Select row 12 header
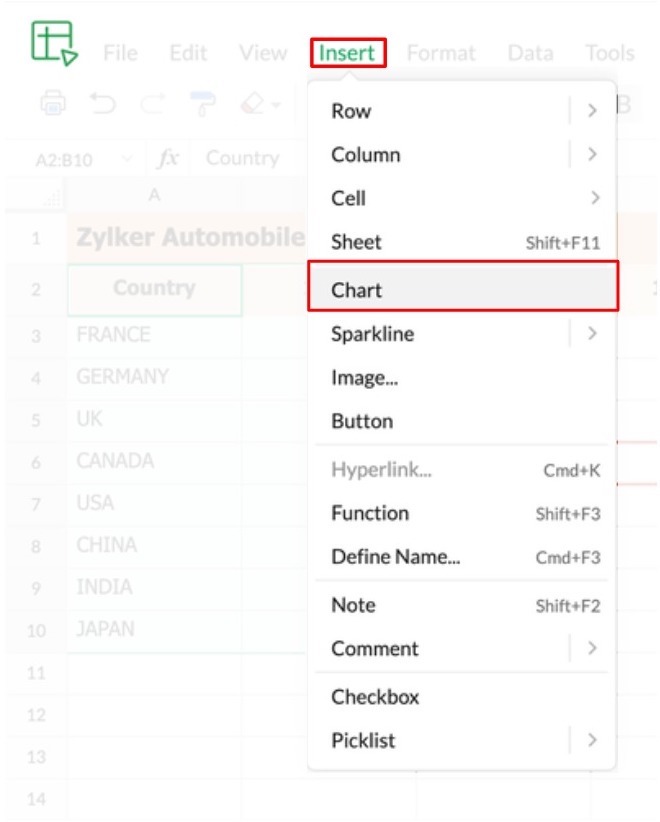This screenshot has height=822, width=660. point(36,715)
